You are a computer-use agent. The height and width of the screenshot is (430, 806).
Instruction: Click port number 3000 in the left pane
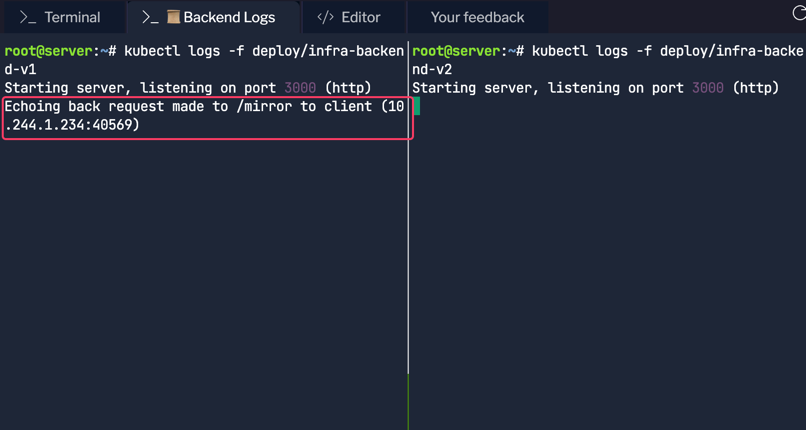299,88
